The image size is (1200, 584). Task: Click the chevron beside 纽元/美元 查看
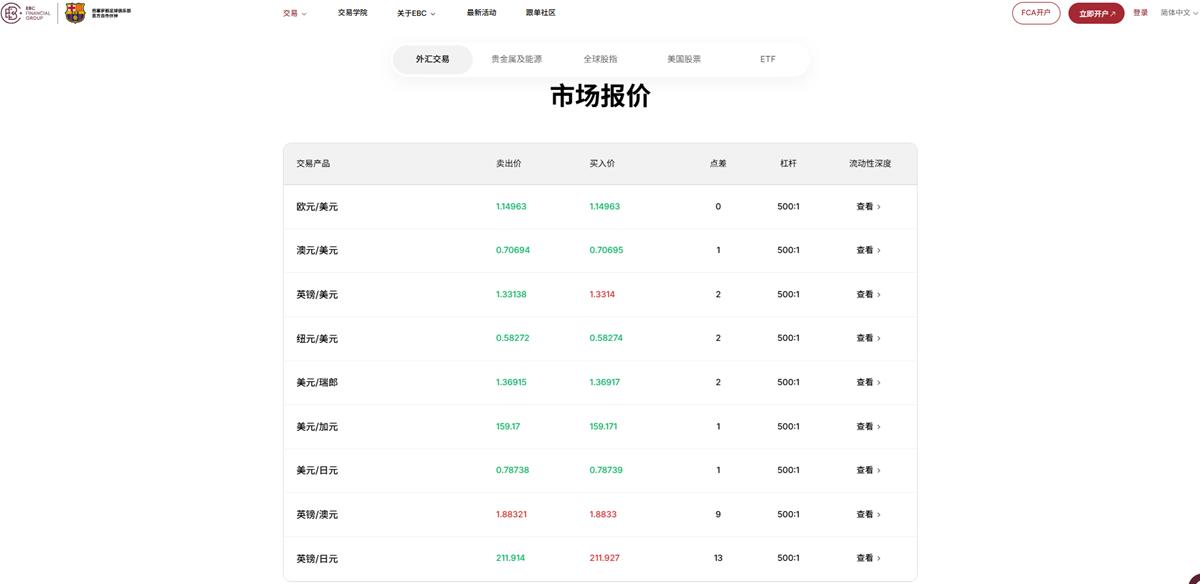click(x=878, y=338)
